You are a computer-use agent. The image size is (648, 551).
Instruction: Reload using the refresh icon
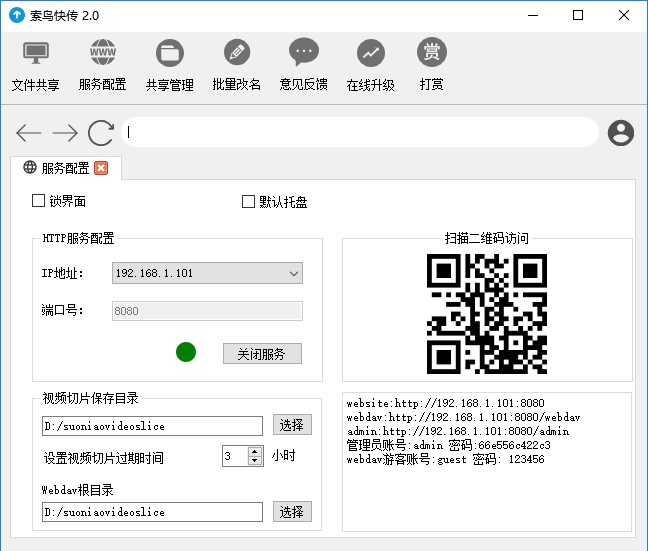click(101, 133)
